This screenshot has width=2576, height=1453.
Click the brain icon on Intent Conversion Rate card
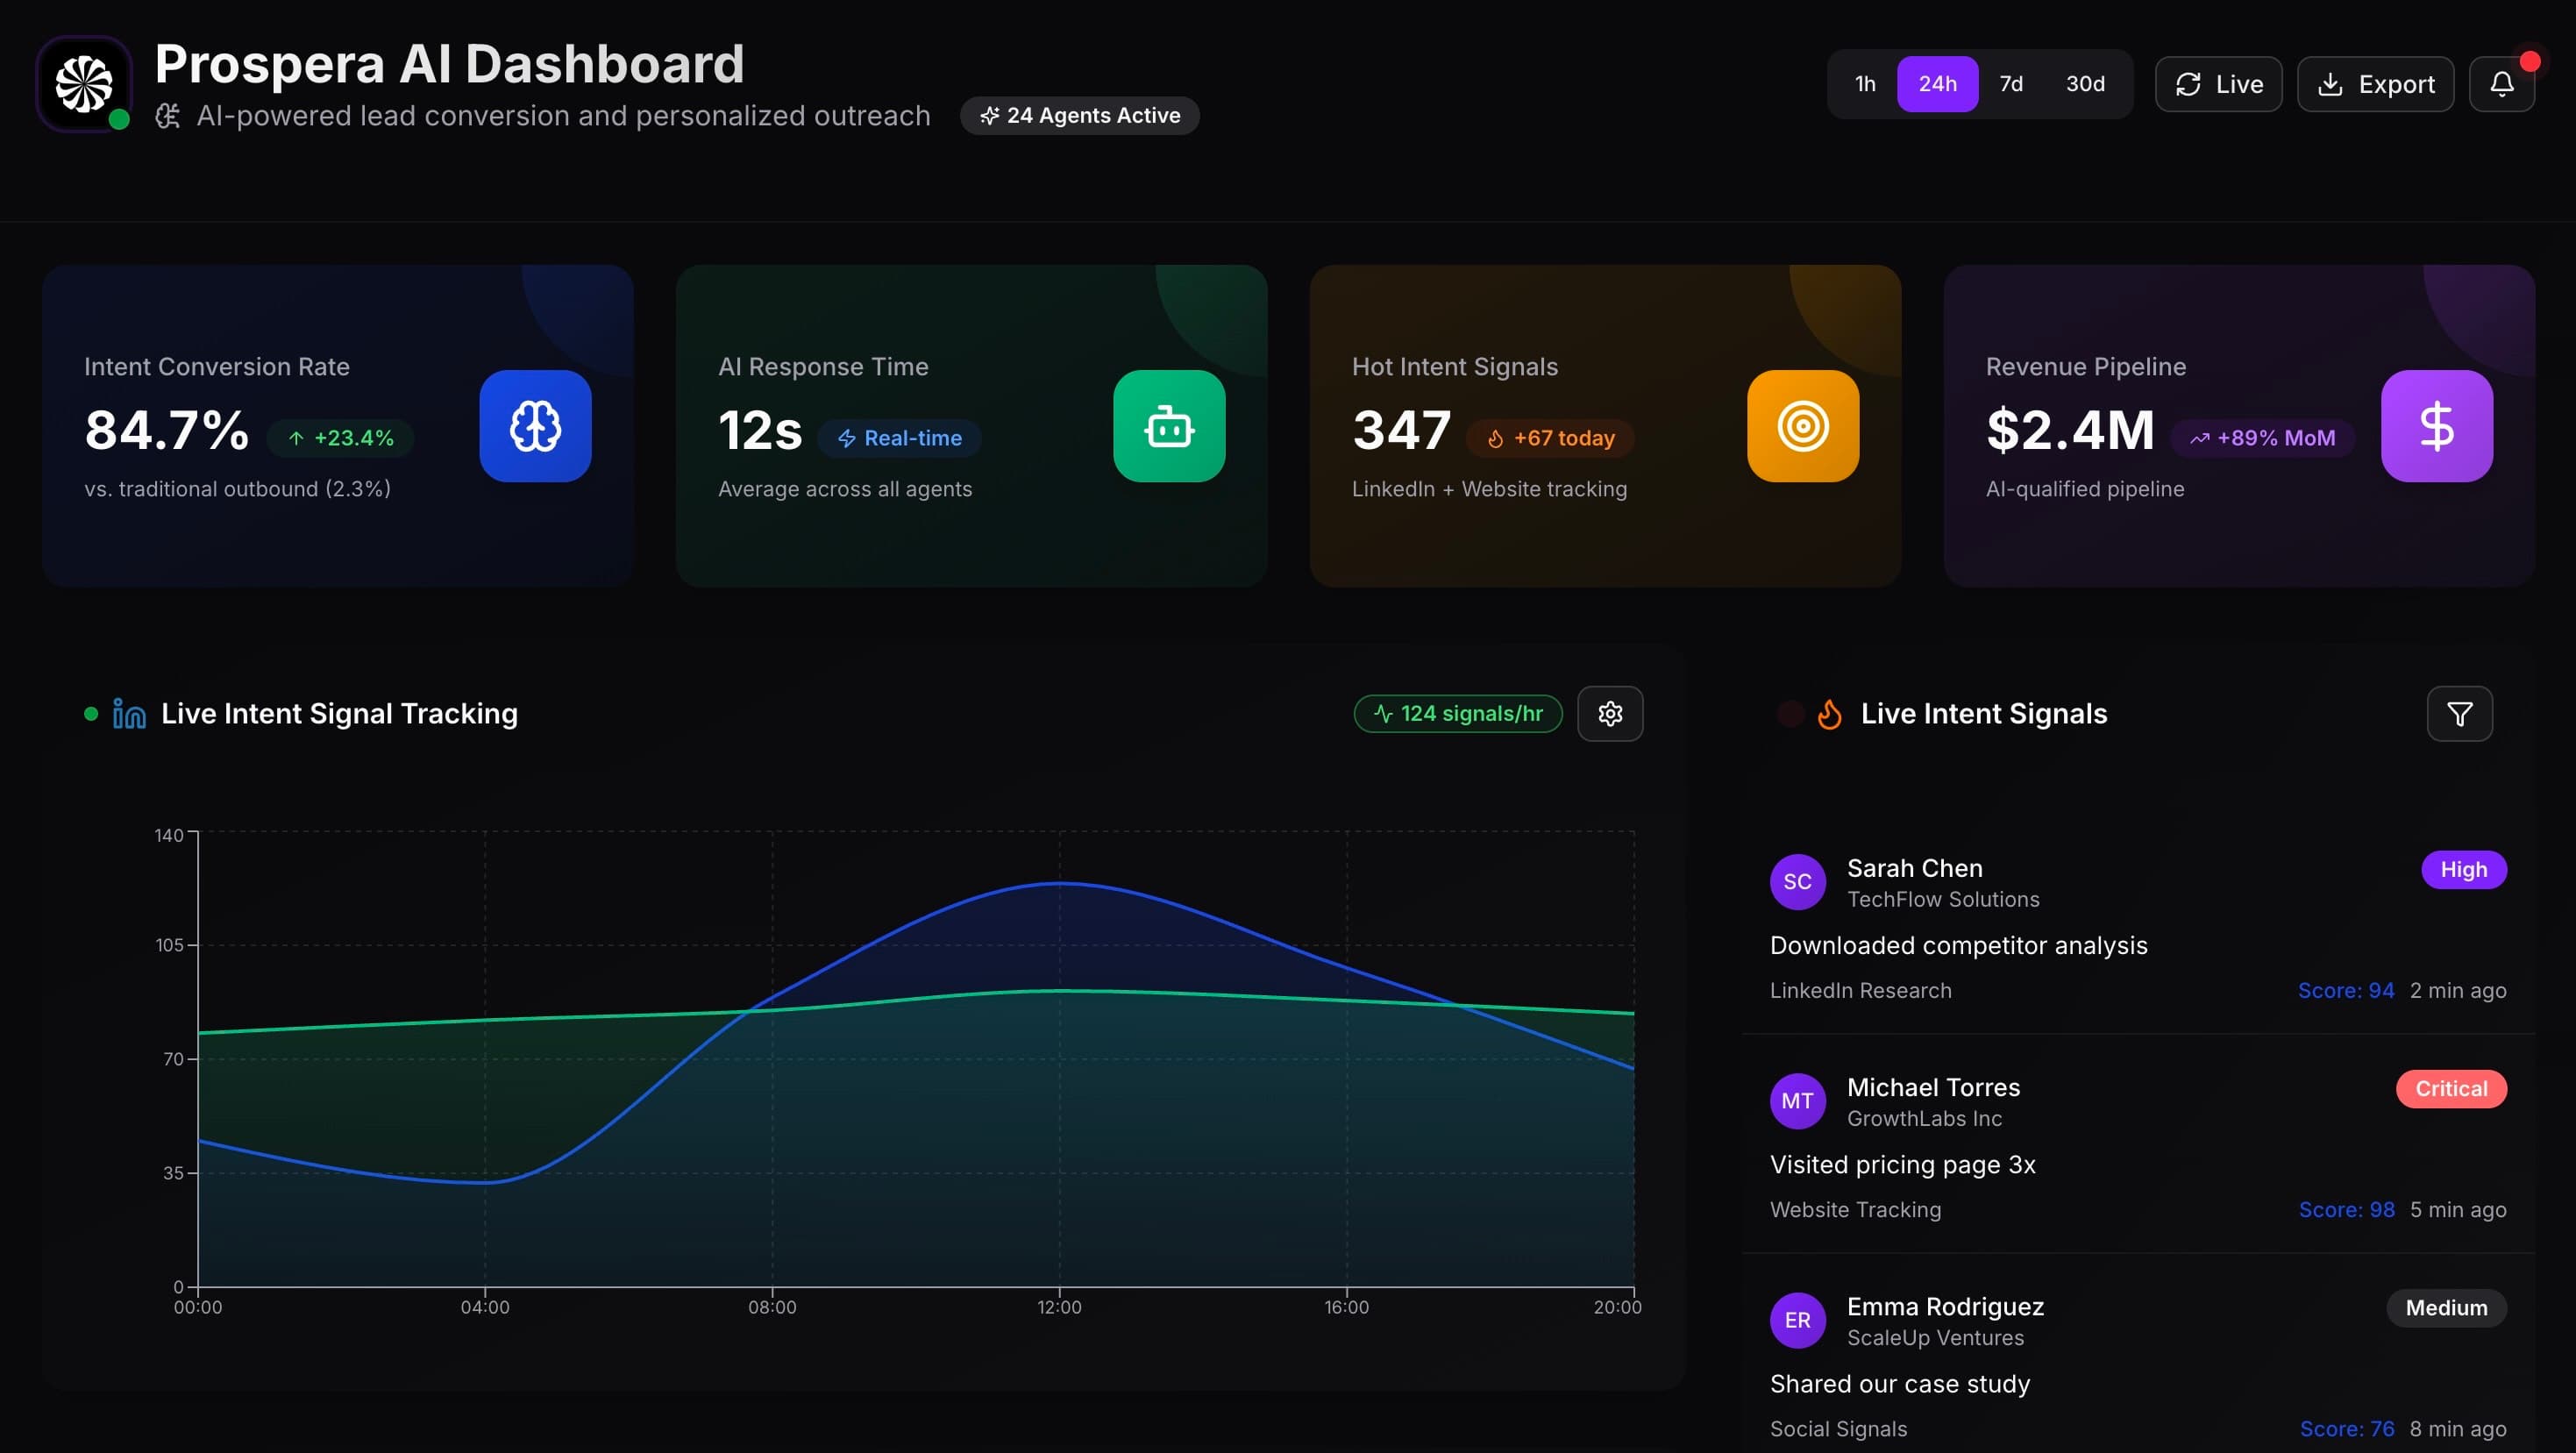coord(536,425)
